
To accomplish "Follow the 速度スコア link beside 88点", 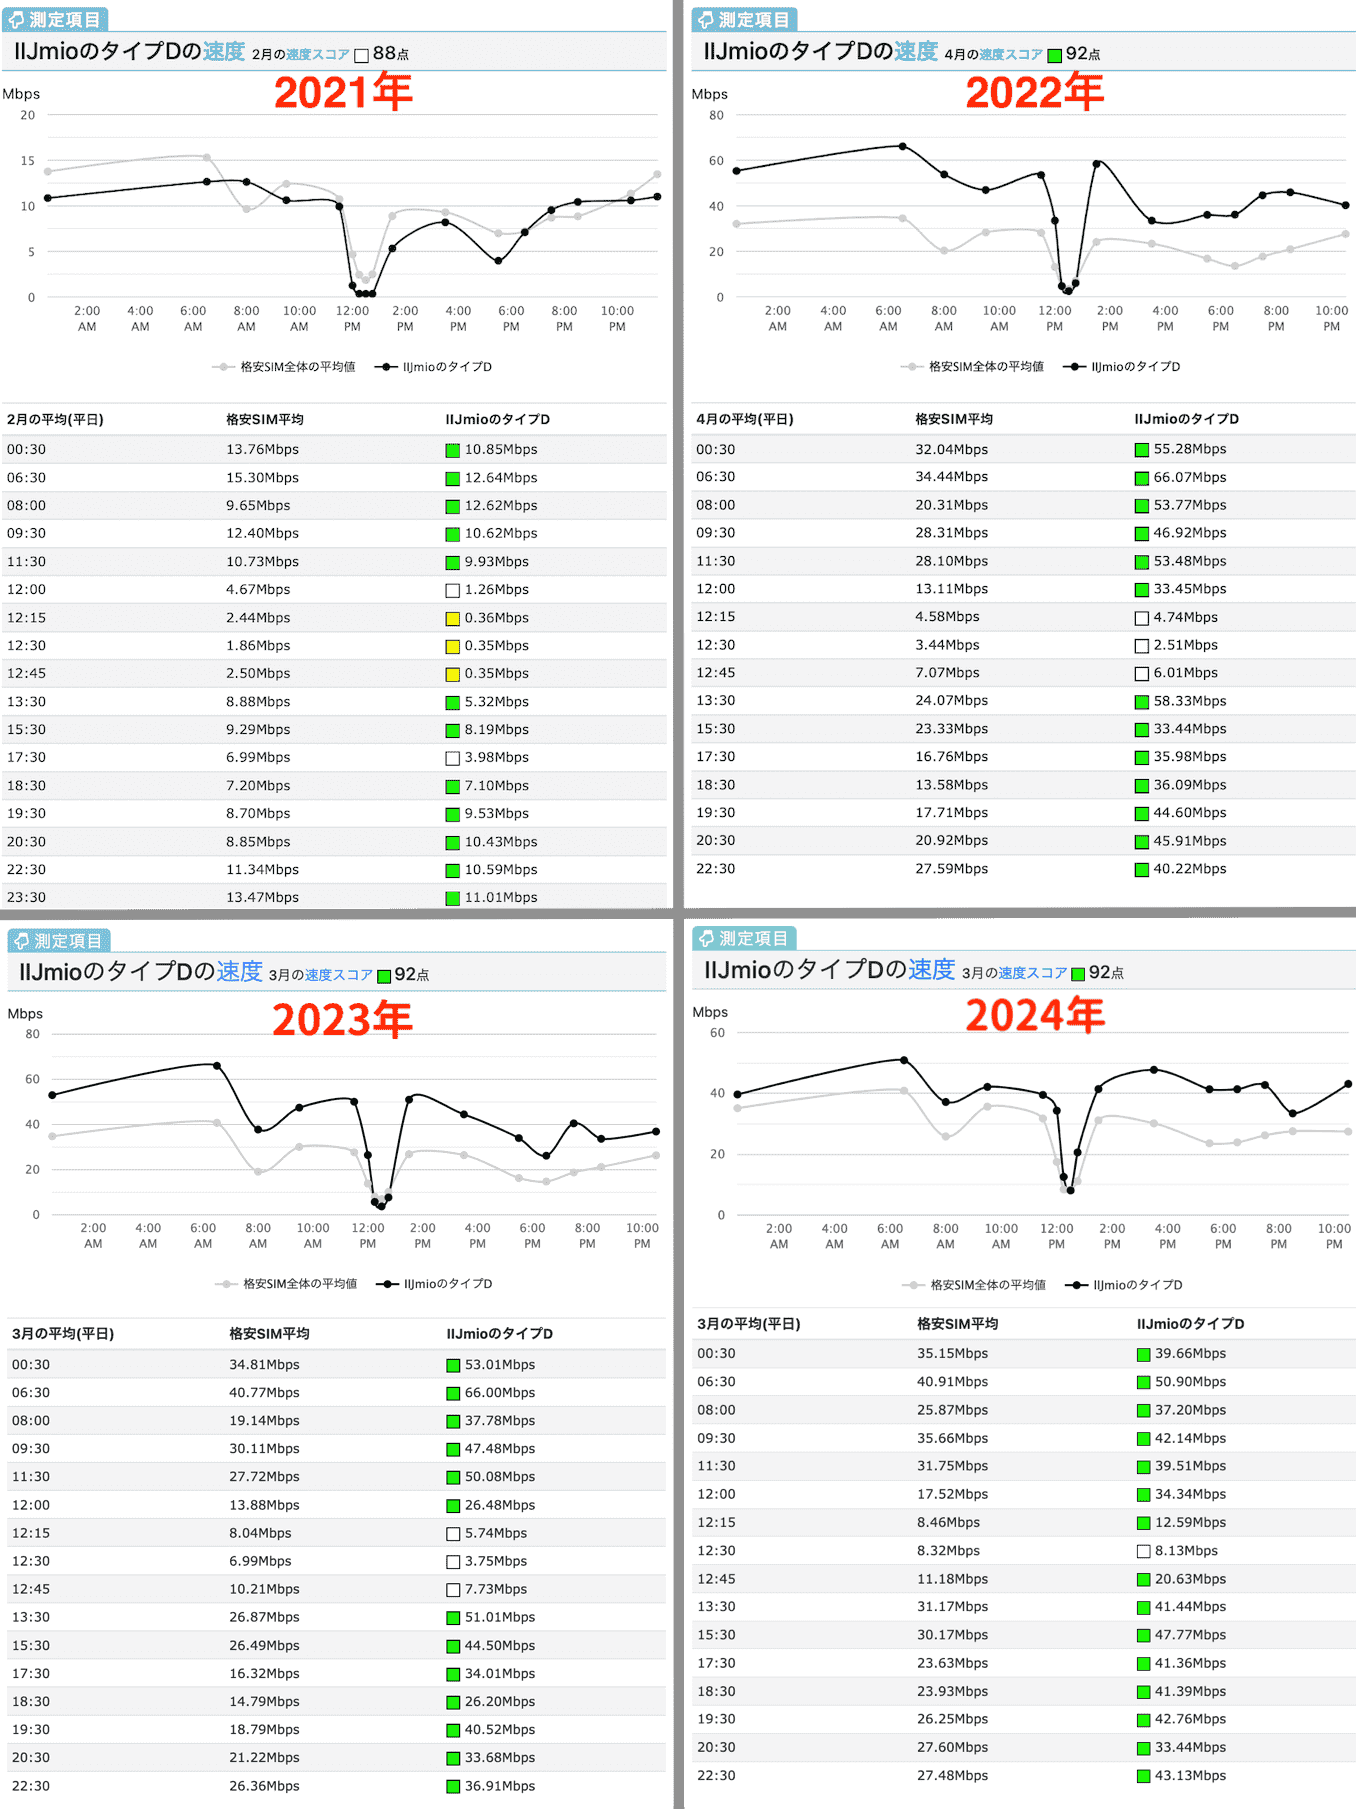I will click(318, 55).
